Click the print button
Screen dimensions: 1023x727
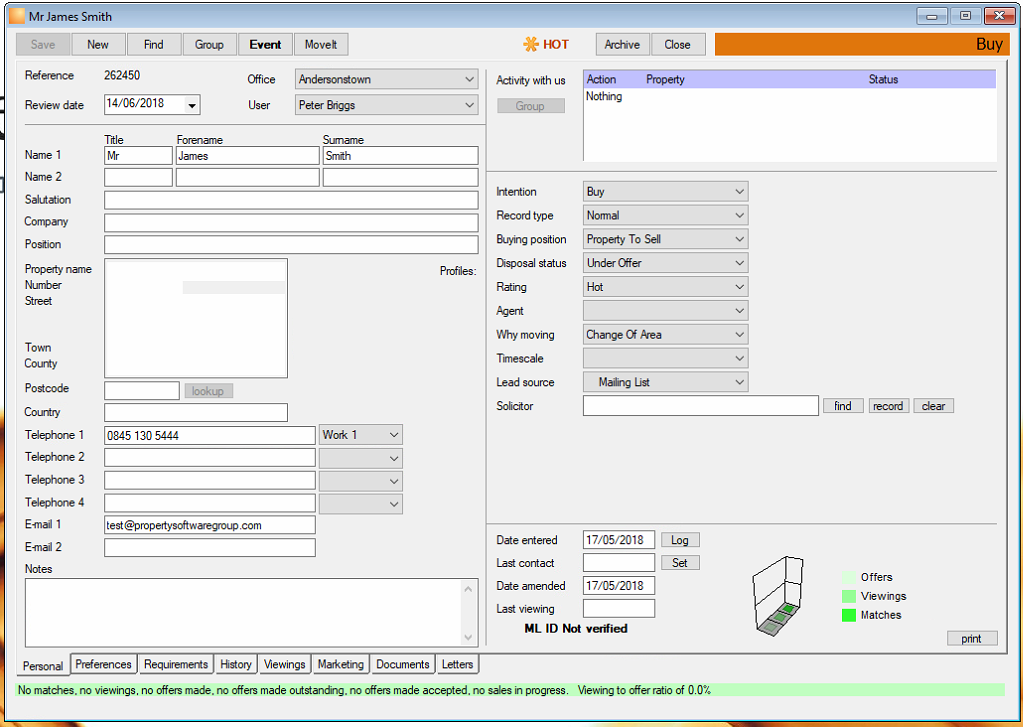pyautogui.click(x=971, y=639)
